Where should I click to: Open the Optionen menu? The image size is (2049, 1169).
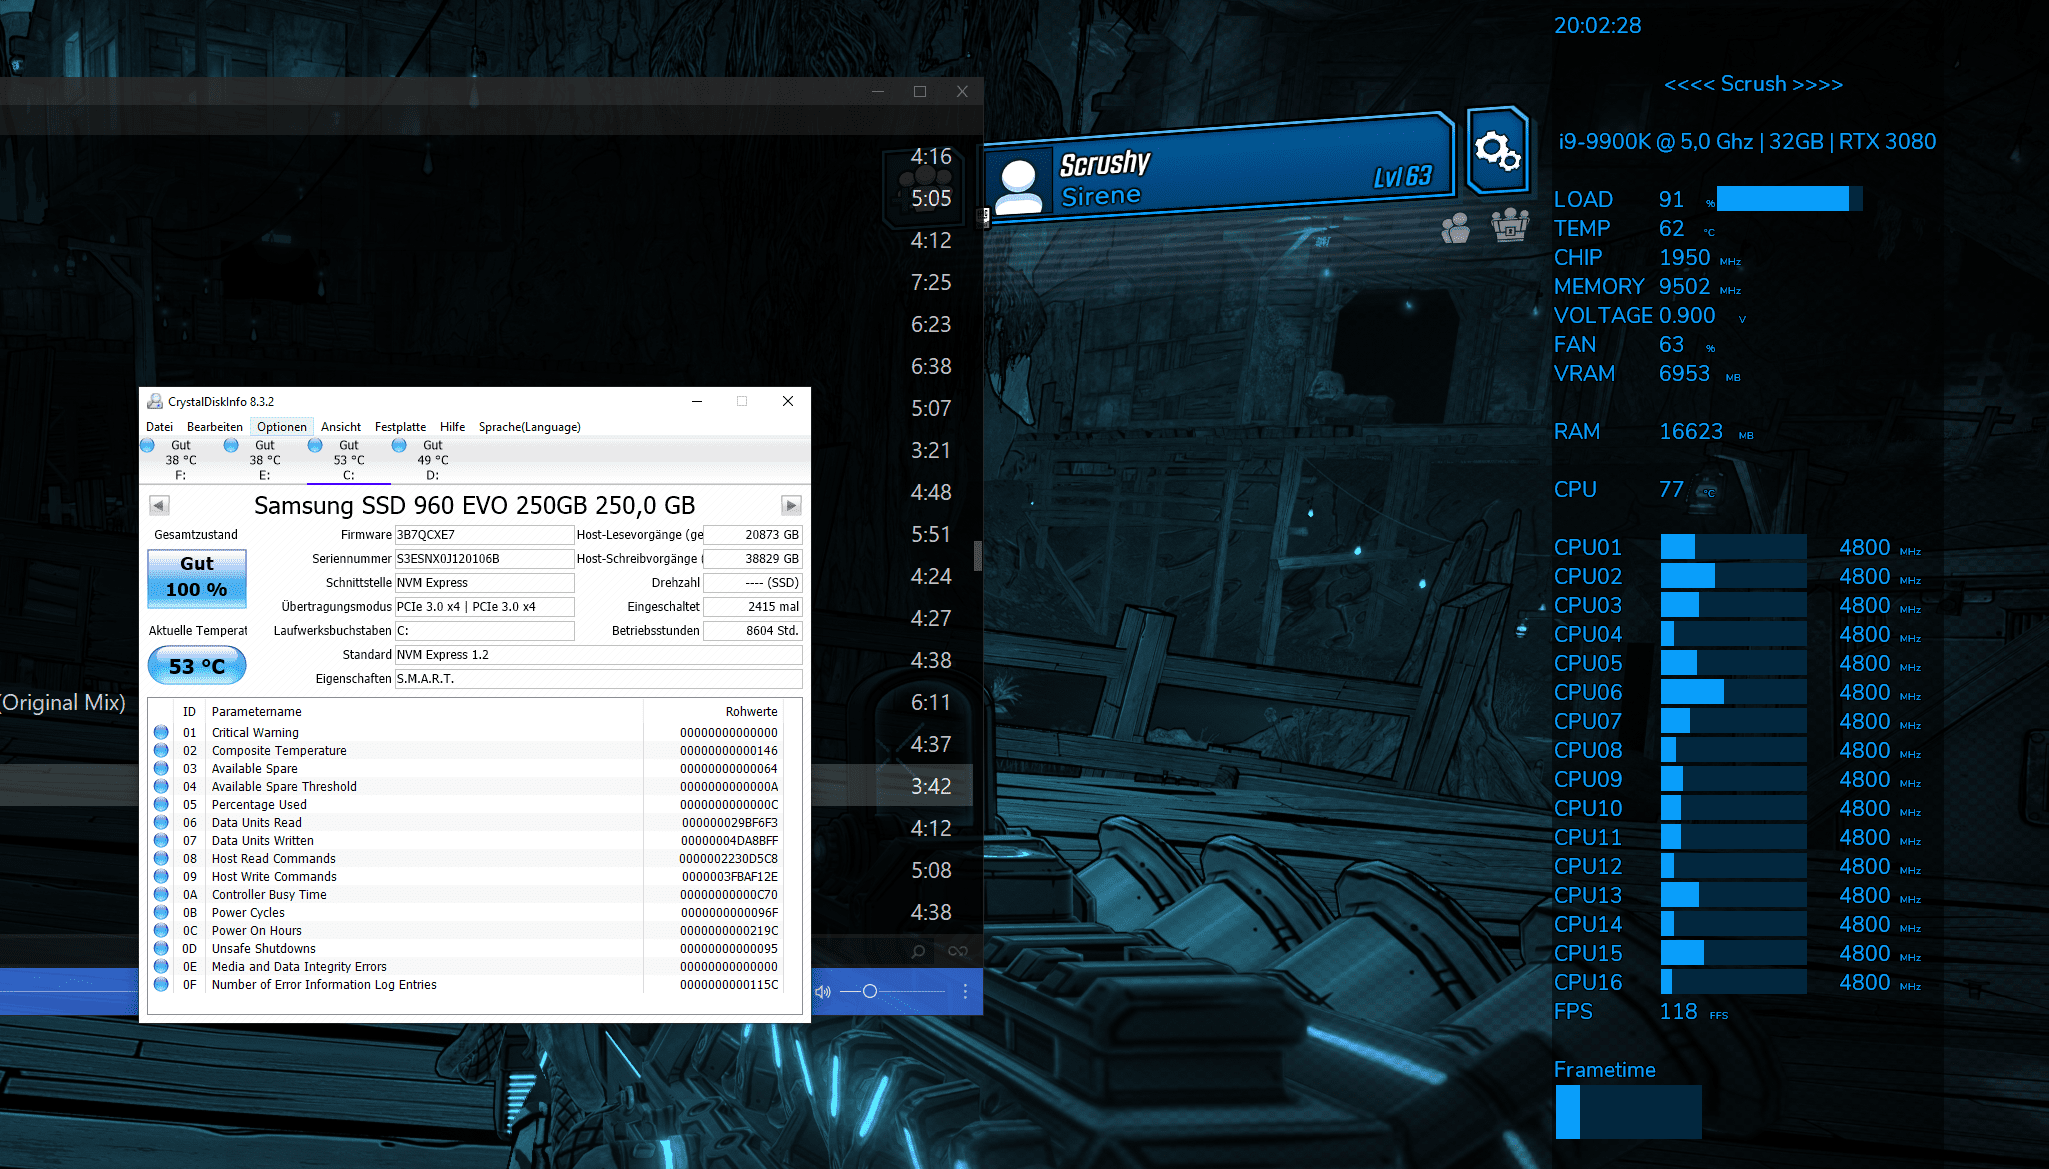coord(282,427)
